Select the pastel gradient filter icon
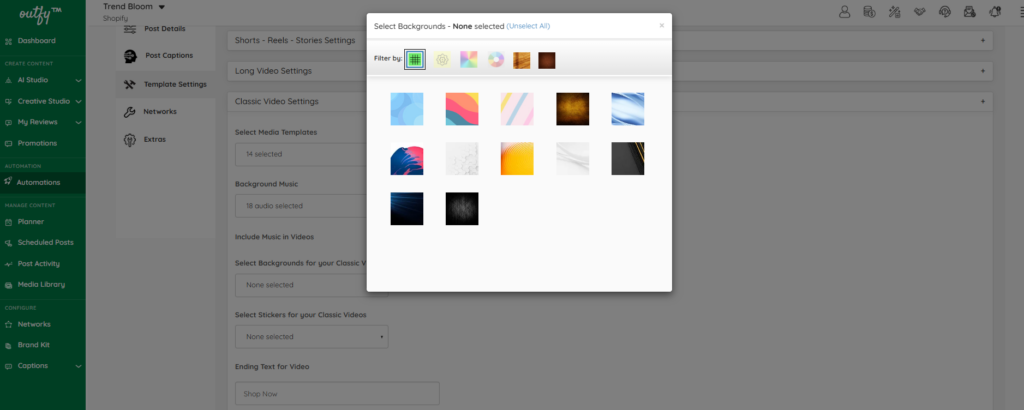Screen dimensions: 1024x410 469,60
